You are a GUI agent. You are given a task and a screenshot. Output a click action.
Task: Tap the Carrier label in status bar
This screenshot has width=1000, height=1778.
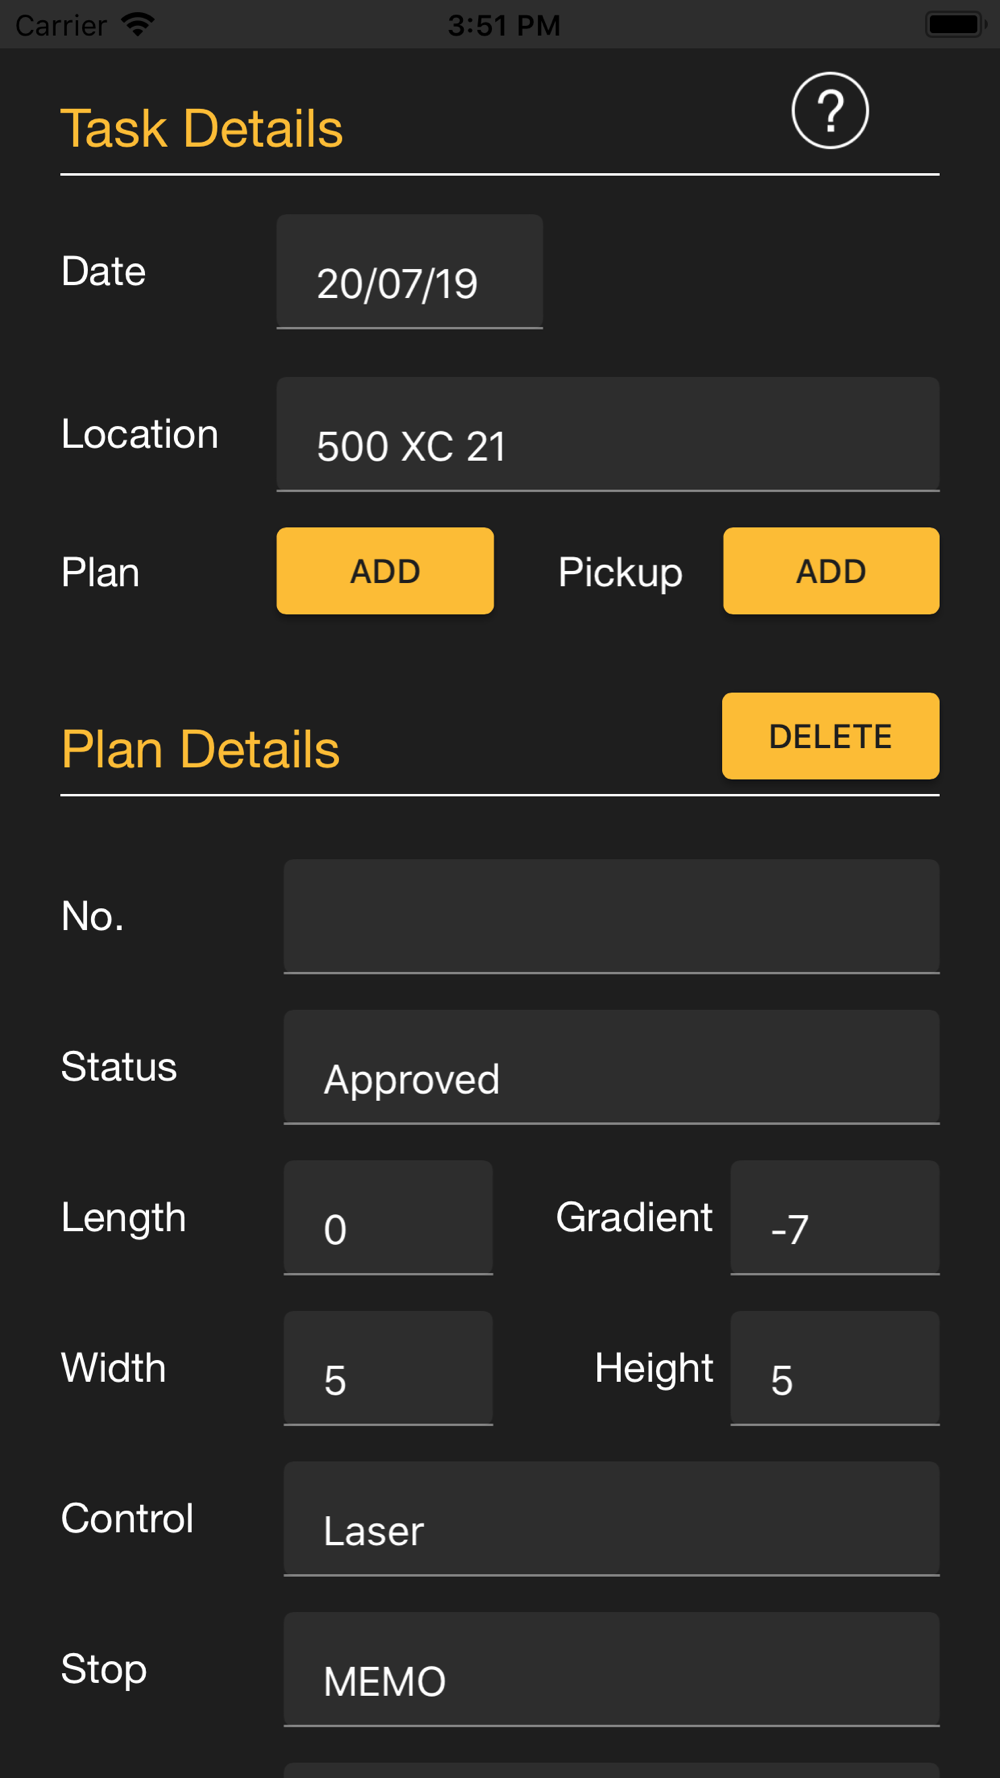[x=61, y=25]
